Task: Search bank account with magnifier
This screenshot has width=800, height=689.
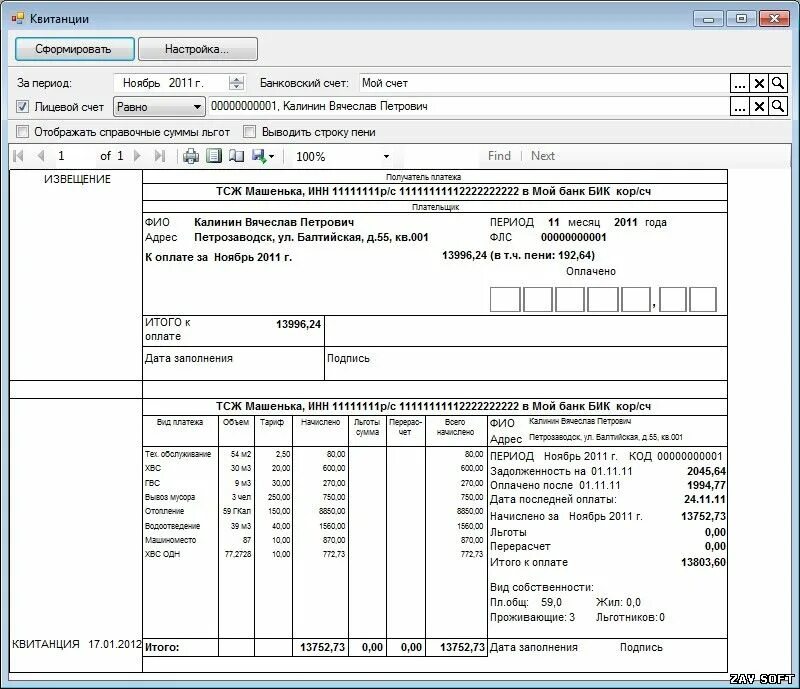Action: click(x=778, y=83)
